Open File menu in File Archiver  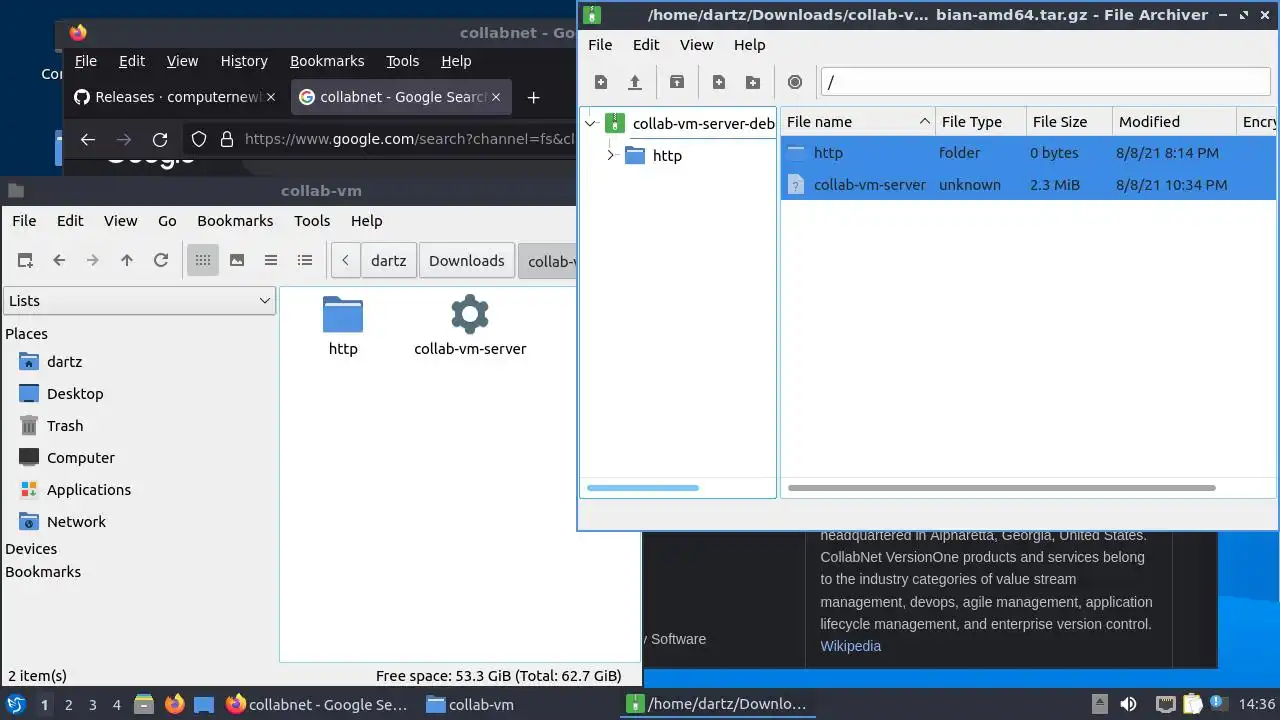pyautogui.click(x=600, y=44)
